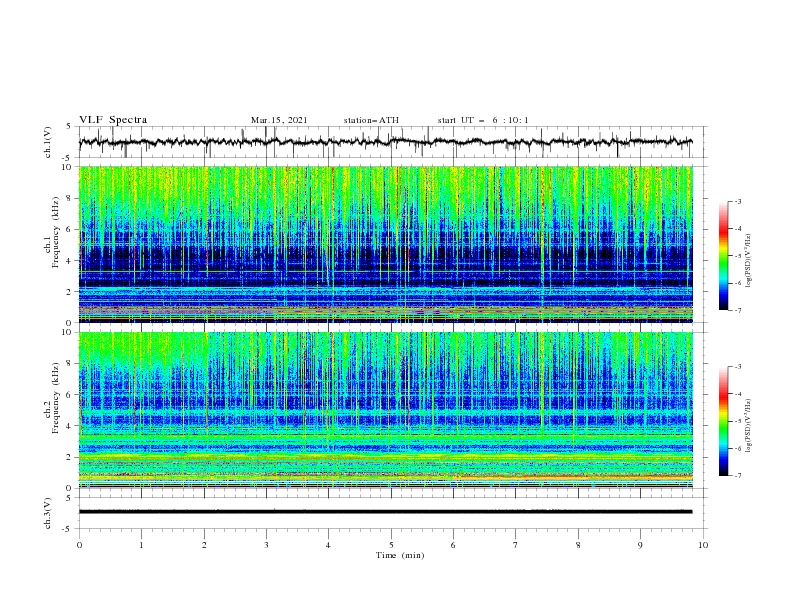Click the ch.1 'Frequency (kHz)' axis label

(x=55, y=230)
